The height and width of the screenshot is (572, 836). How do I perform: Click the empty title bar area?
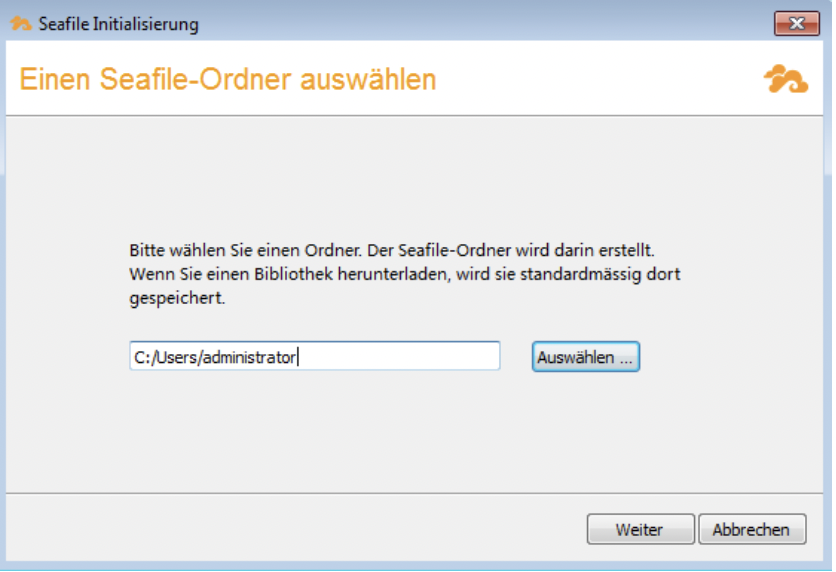pyautogui.click(x=480, y=24)
